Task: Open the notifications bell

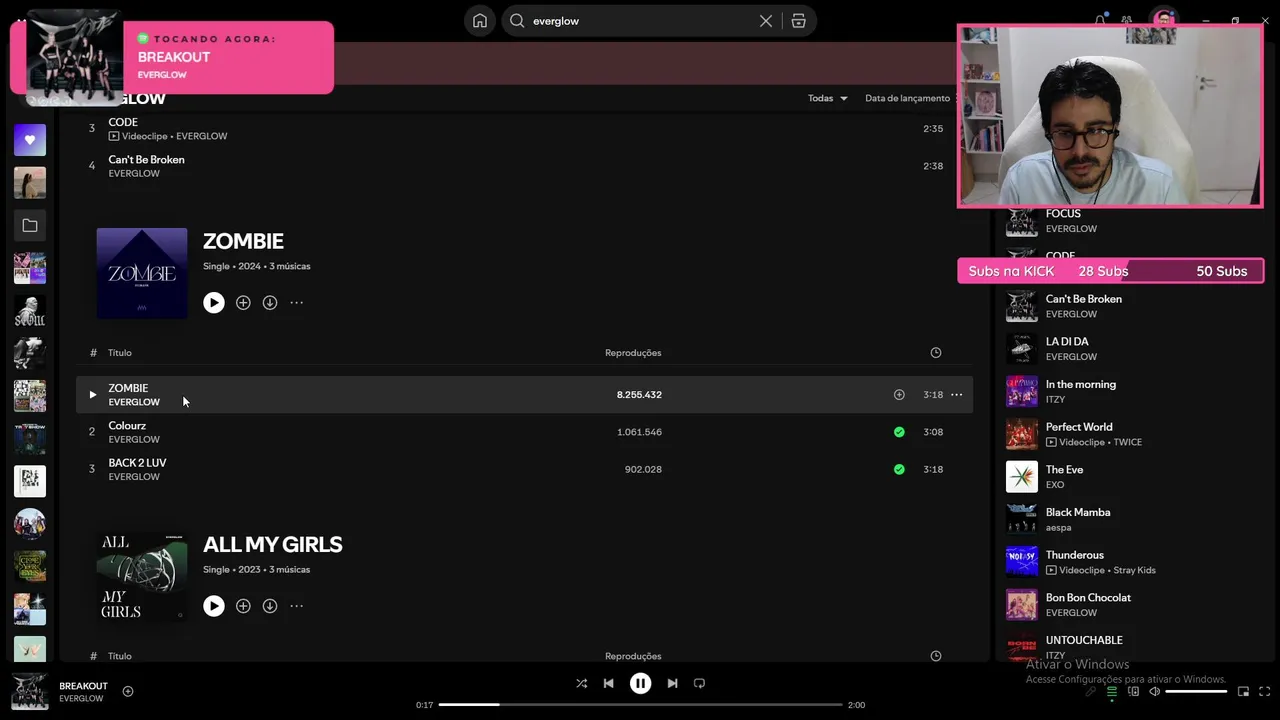Action: [1100, 20]
